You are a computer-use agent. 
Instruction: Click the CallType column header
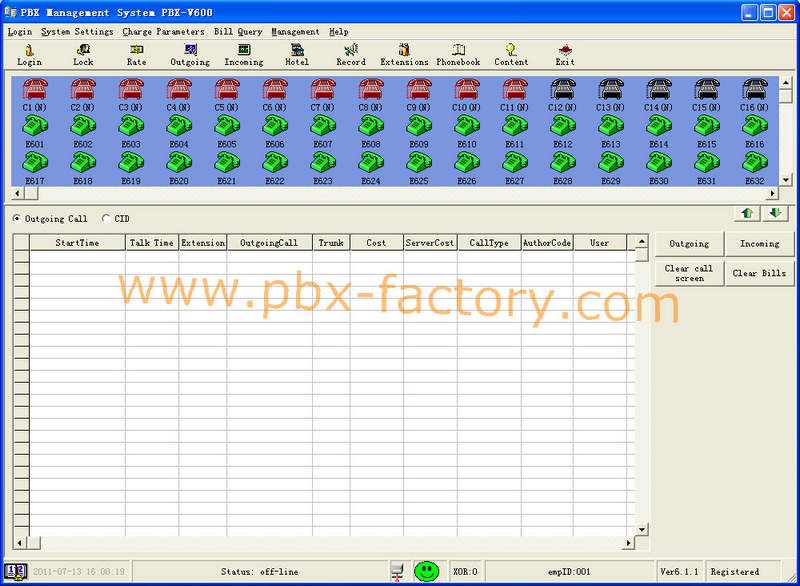coord(489,243)
